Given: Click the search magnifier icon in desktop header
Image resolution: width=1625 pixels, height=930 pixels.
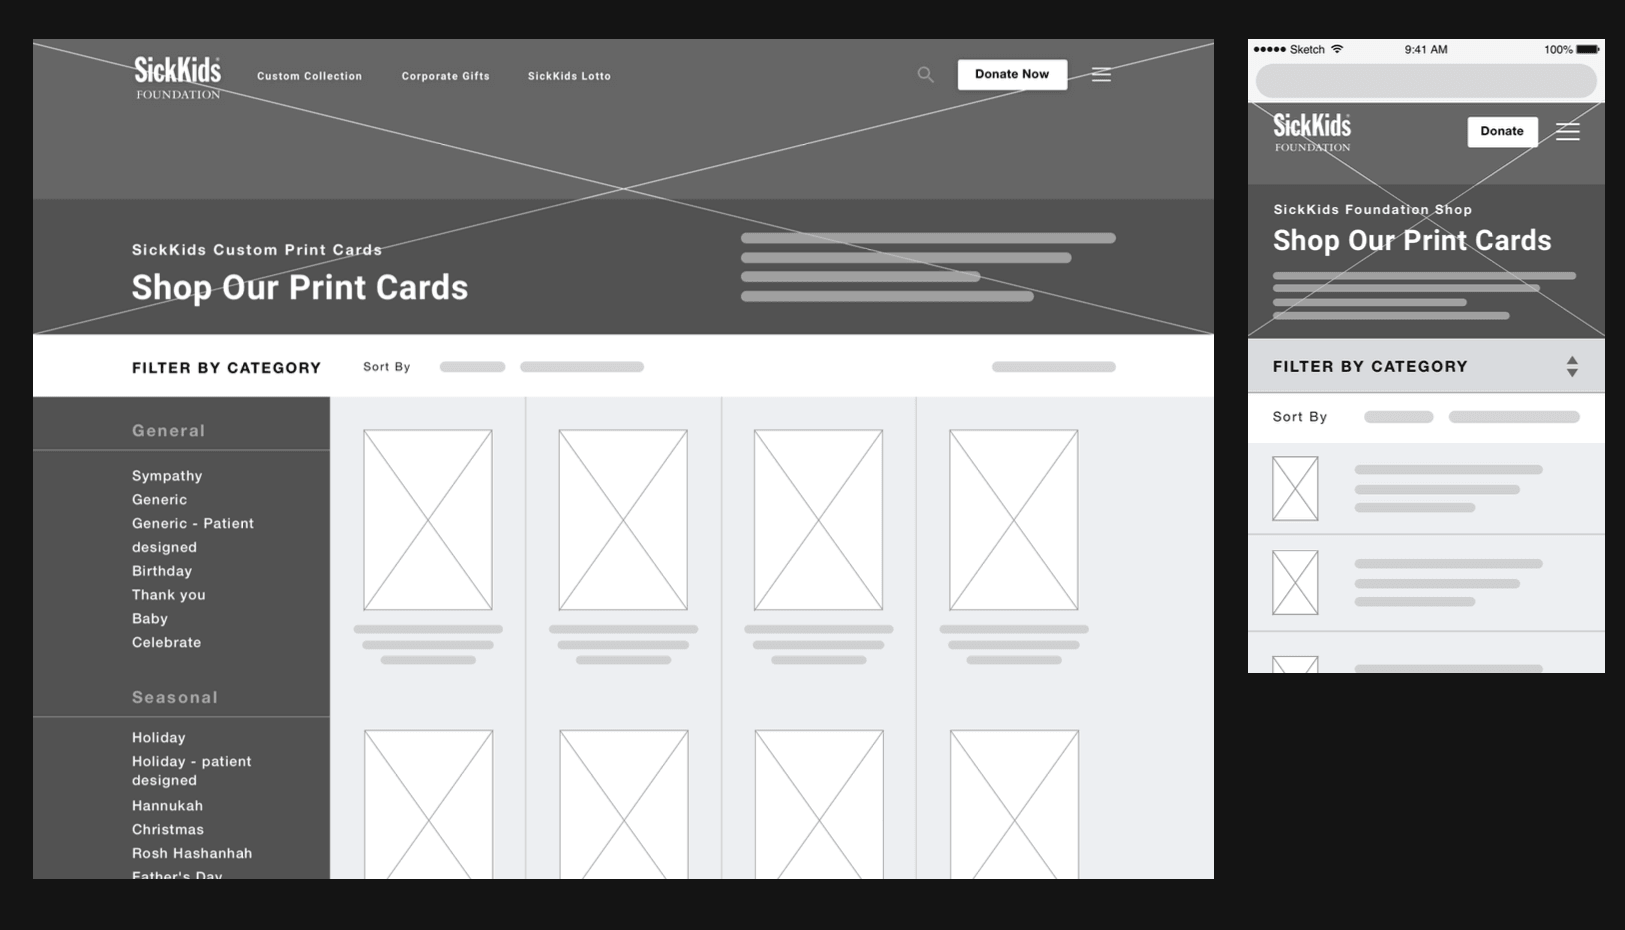Looking at the screenshot, I should coord(926,75).
